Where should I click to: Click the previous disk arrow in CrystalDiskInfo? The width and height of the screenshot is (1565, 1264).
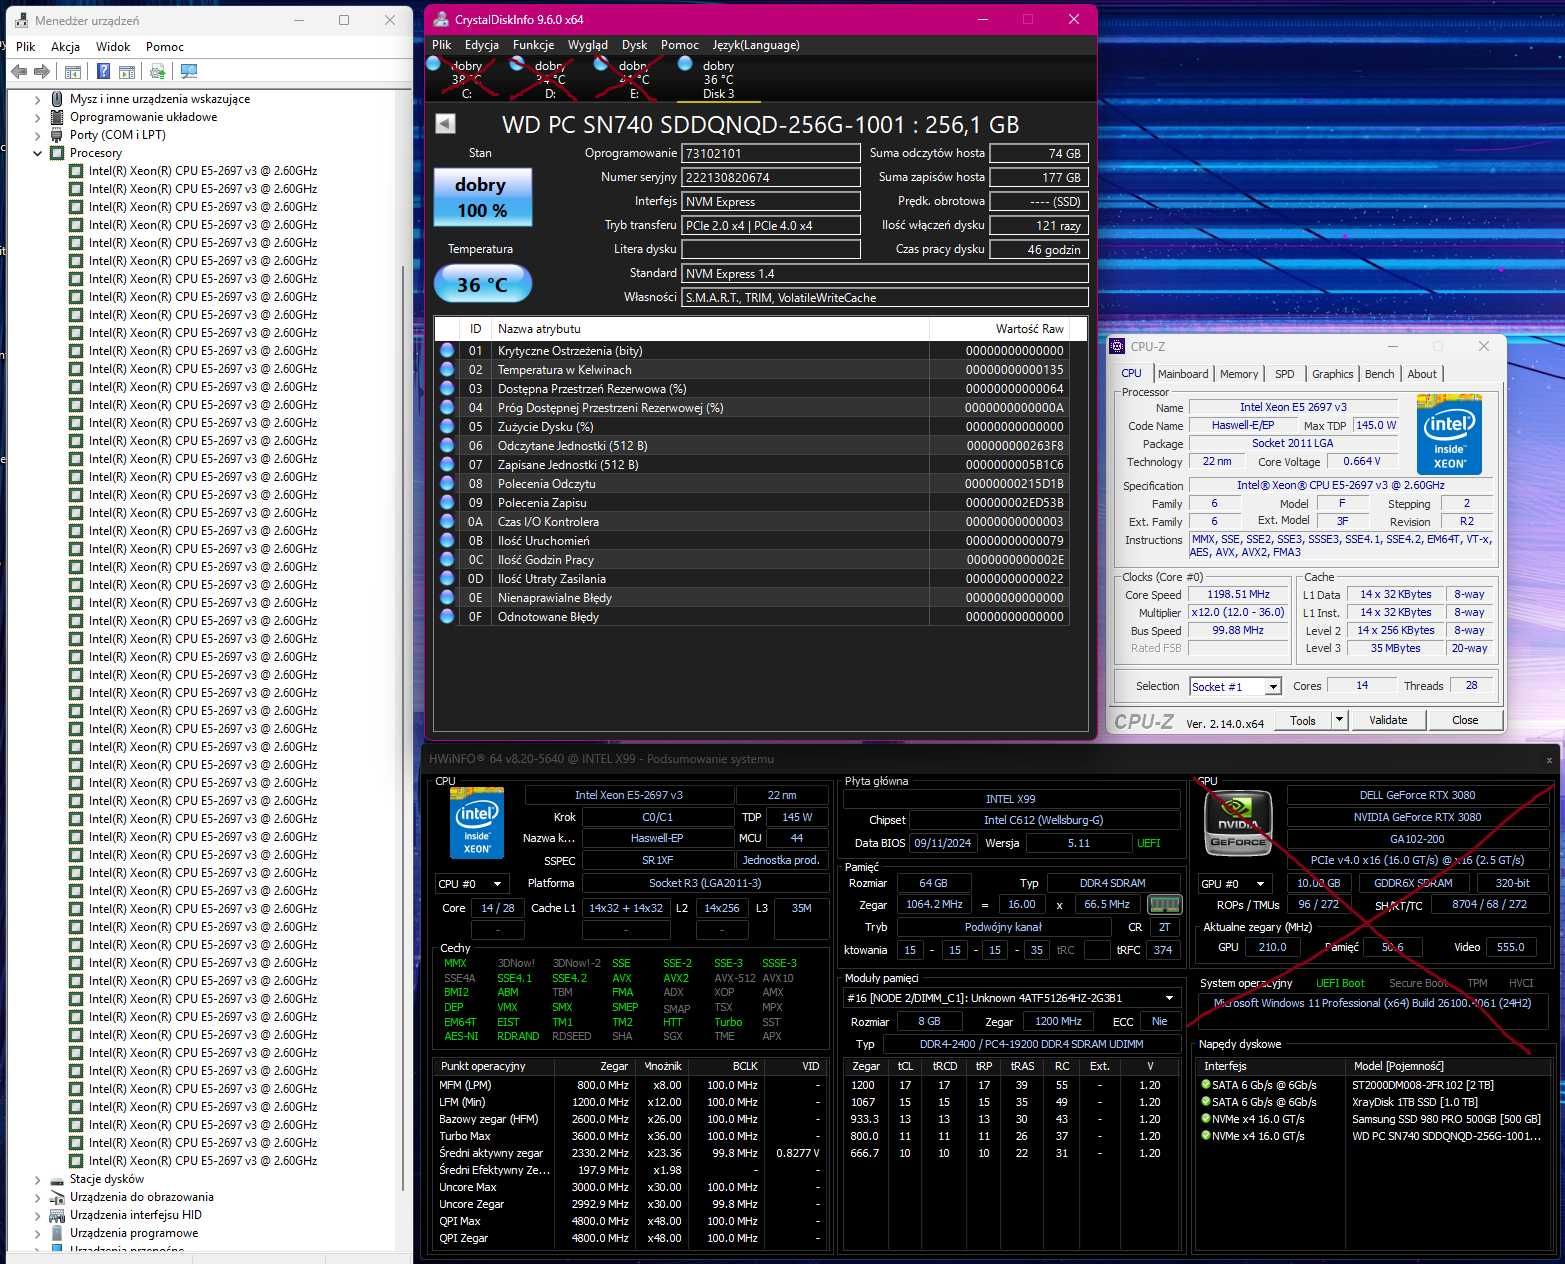[446, 123]
